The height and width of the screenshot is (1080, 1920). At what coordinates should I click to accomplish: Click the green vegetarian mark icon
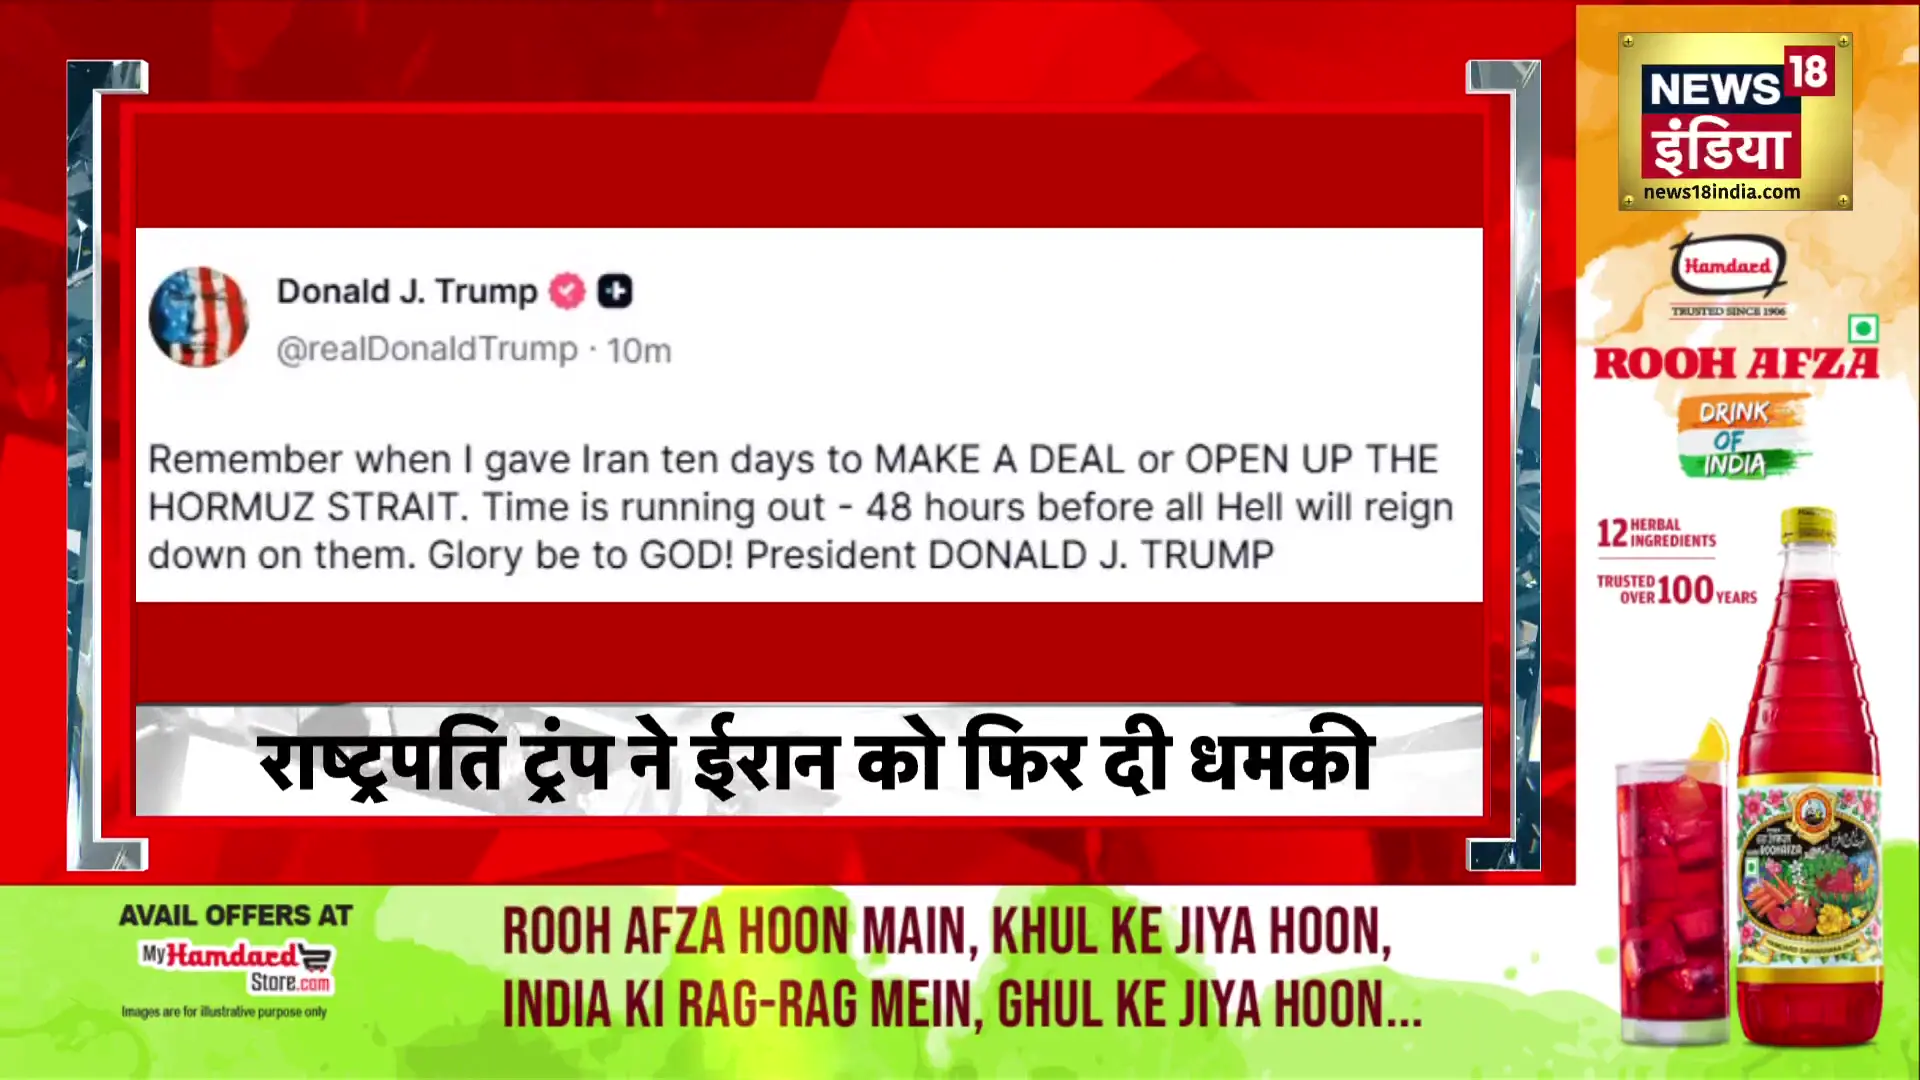[1863, 328]
